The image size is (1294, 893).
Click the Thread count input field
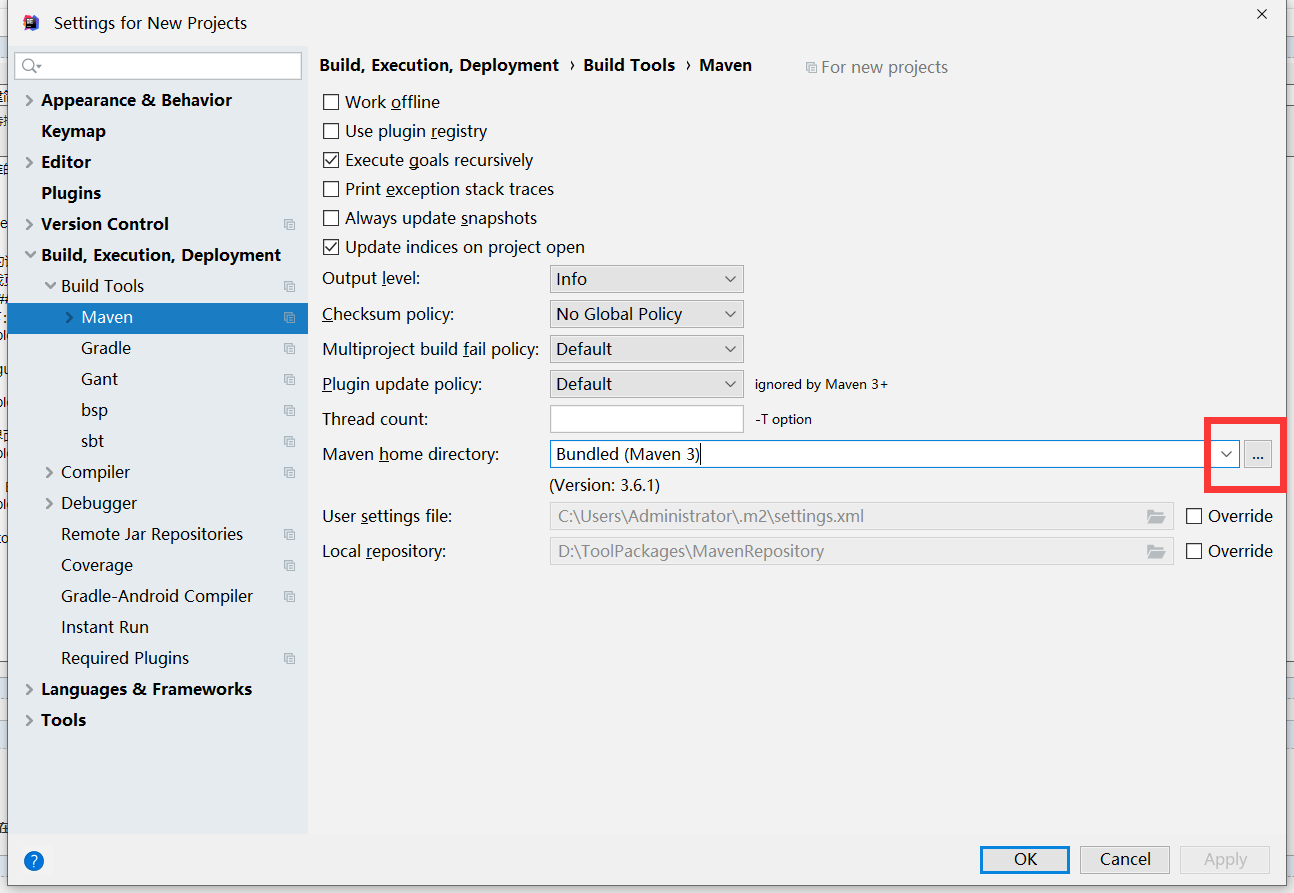point(646,419)
